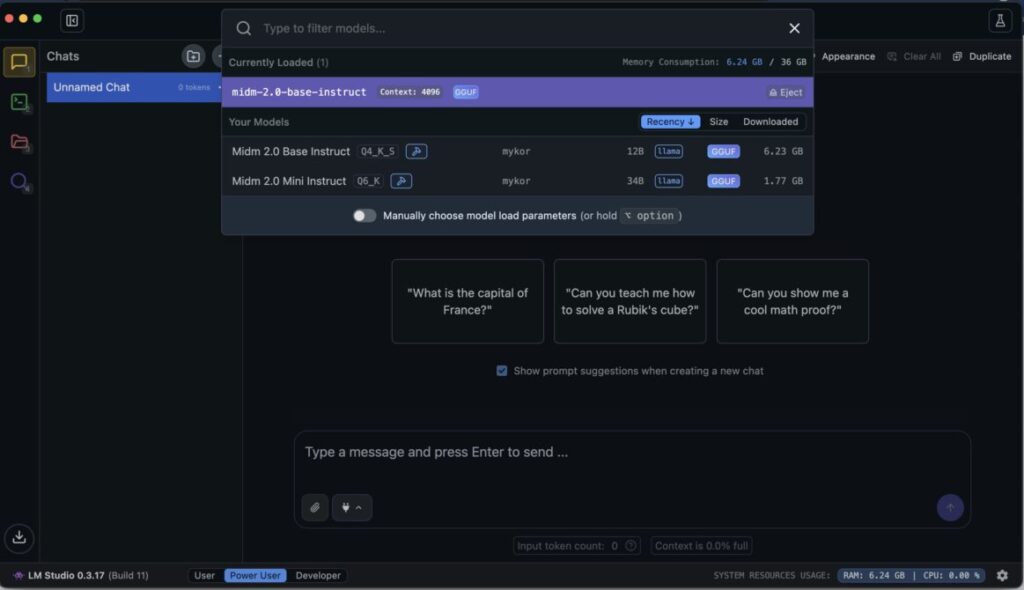This screenshot has height=590, width=1024.
Task: Focus the Type to filter models field
Action: (x=519, y=28)
